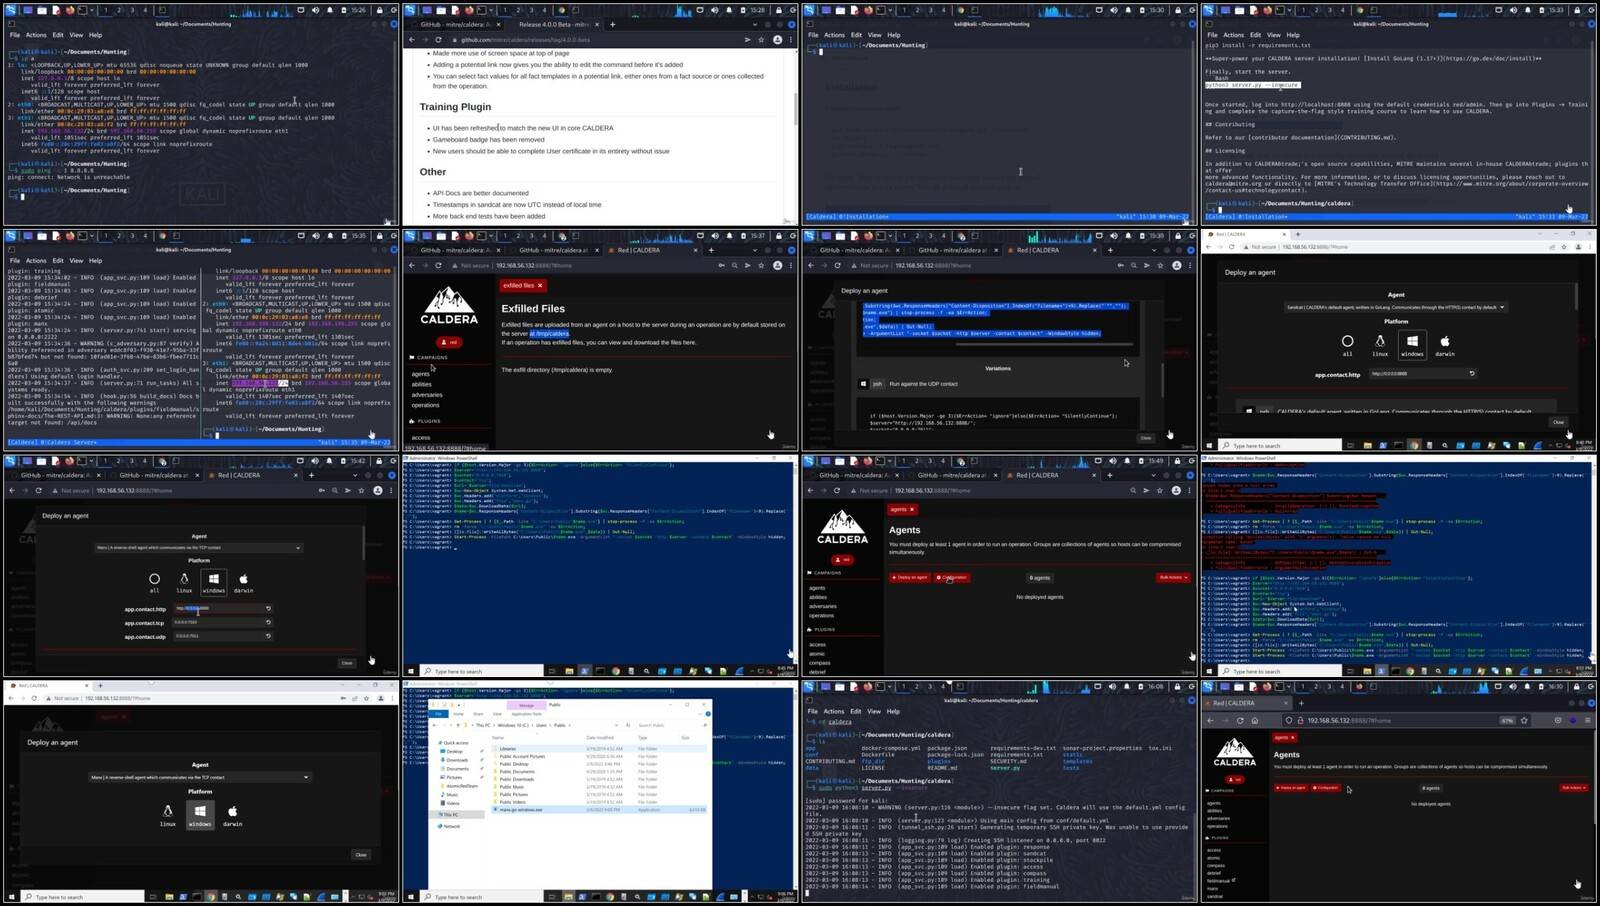Open Help menu in 15:26 terminal frame
This screenshot has width=1600, height=906.
[96, 35]
